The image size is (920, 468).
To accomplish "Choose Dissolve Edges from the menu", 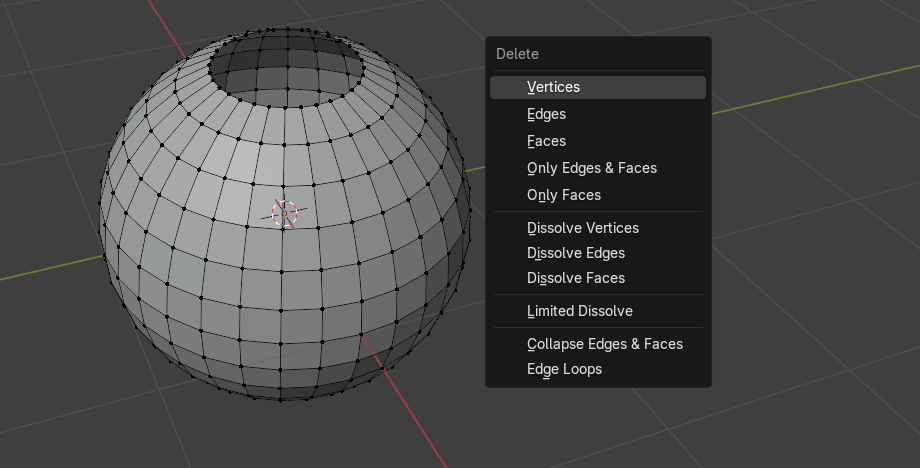I will pyautogui.click(x=575, y=253).
